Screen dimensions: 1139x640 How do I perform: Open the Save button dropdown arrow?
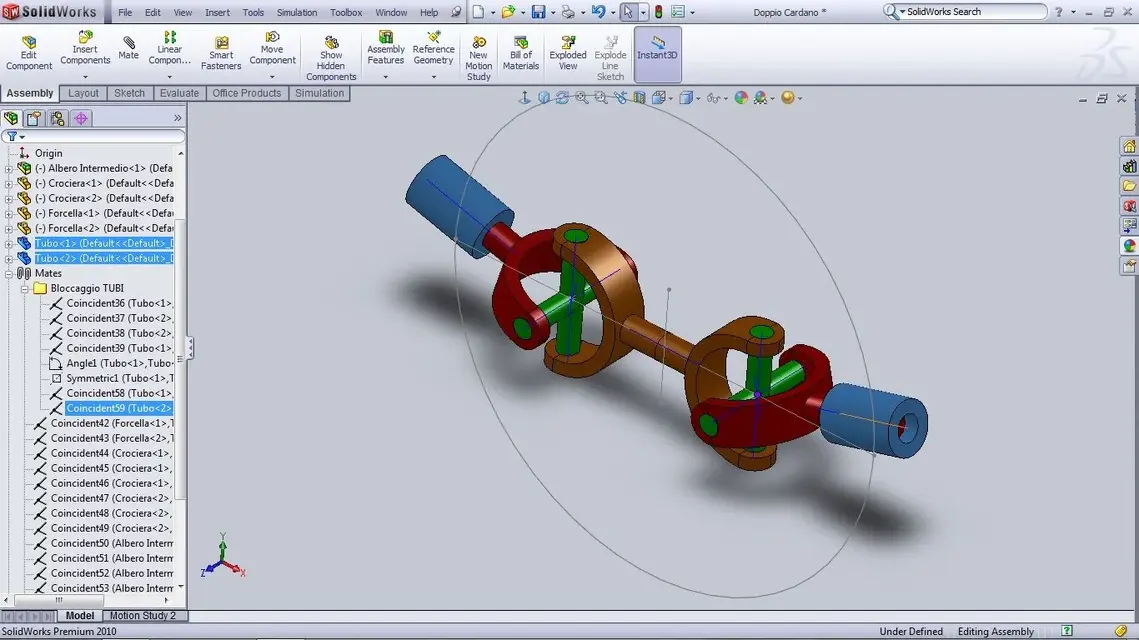(552, 12)
